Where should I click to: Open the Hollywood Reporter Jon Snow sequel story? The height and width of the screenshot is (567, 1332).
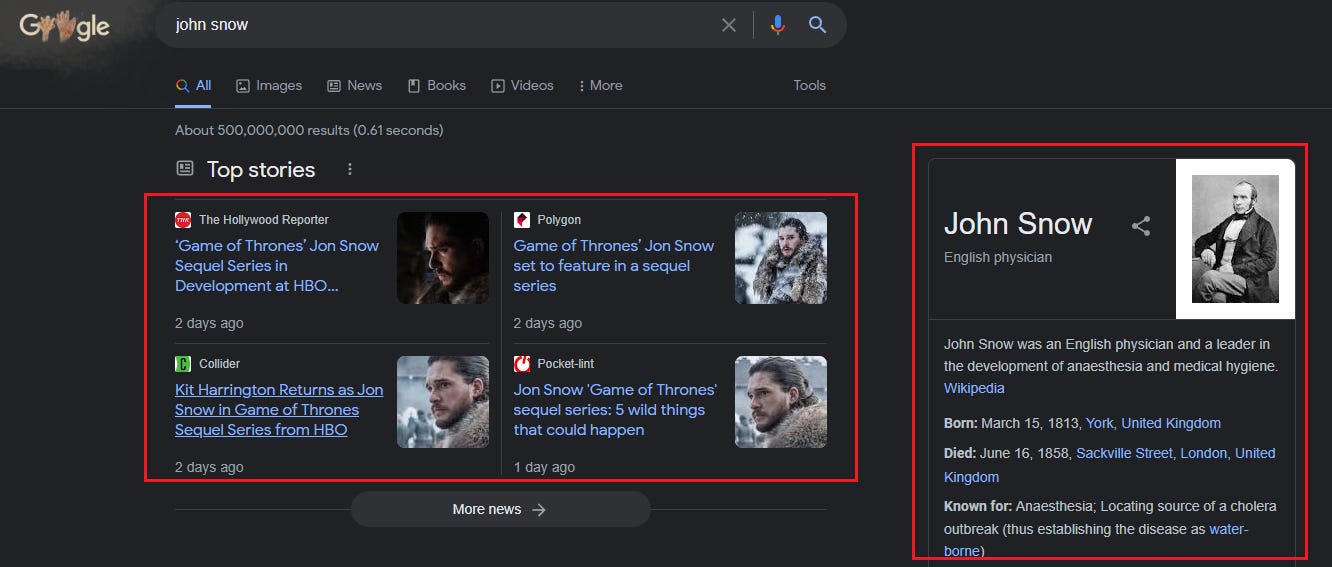click(277, 266)
